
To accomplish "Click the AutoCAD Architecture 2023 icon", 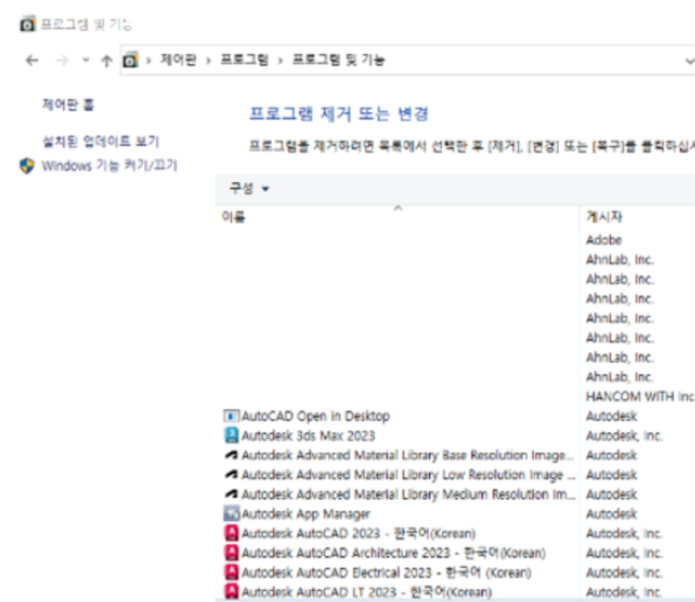I will tap(231, 553).
